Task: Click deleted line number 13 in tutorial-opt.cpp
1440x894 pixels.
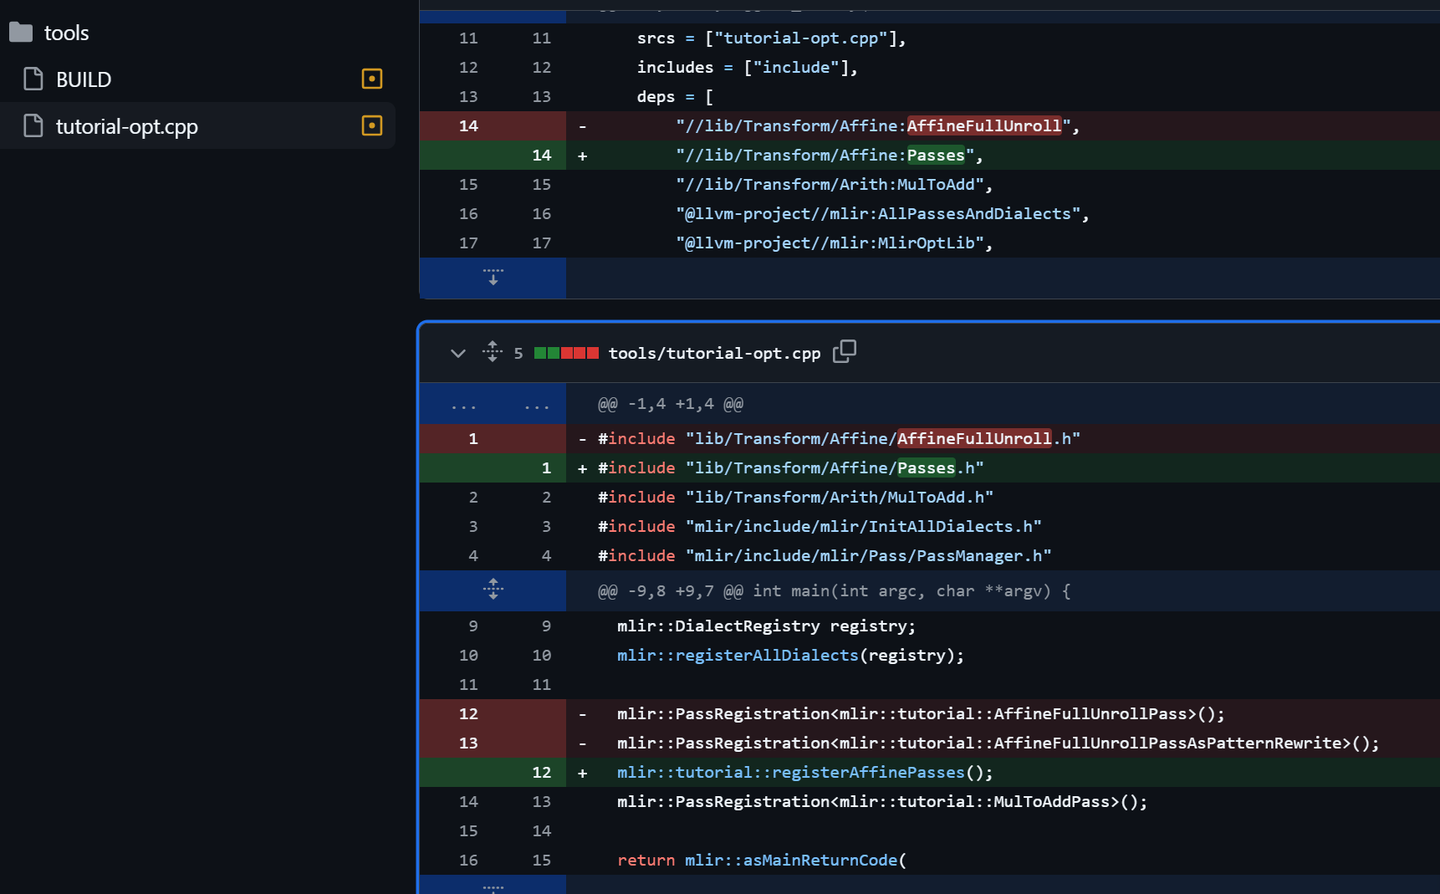Action: click(468, 743)
